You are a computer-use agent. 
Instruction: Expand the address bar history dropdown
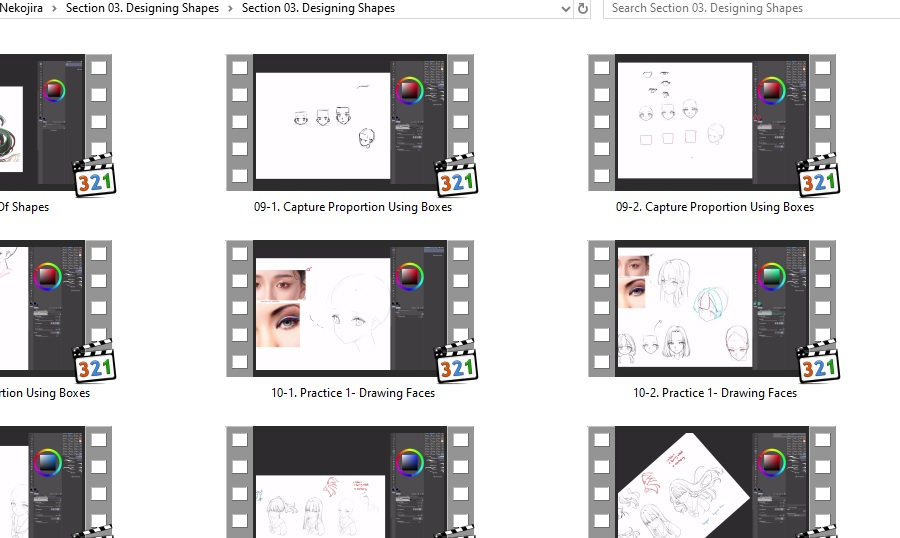(566, 9)
